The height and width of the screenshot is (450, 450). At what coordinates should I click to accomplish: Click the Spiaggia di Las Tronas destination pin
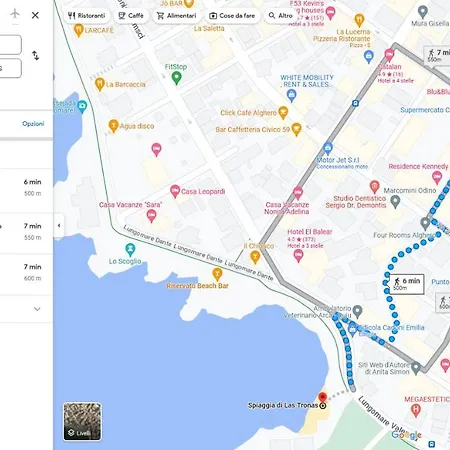click(322, 398)
